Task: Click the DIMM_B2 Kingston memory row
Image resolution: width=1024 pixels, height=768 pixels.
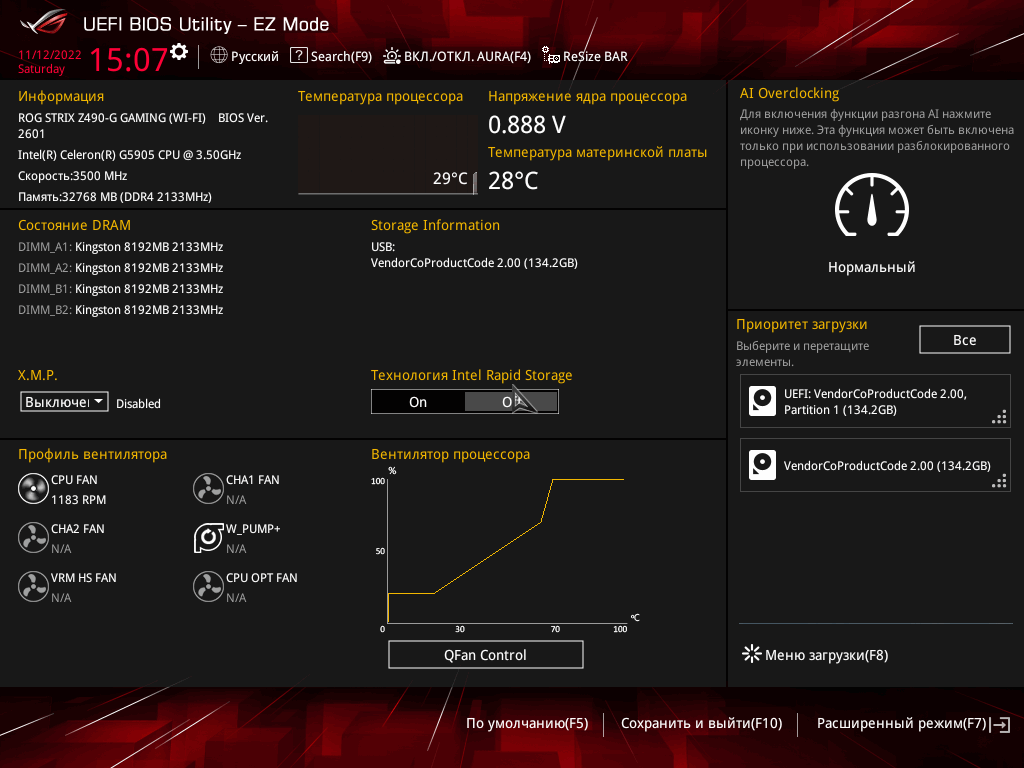Action: (x=121, y=310)
